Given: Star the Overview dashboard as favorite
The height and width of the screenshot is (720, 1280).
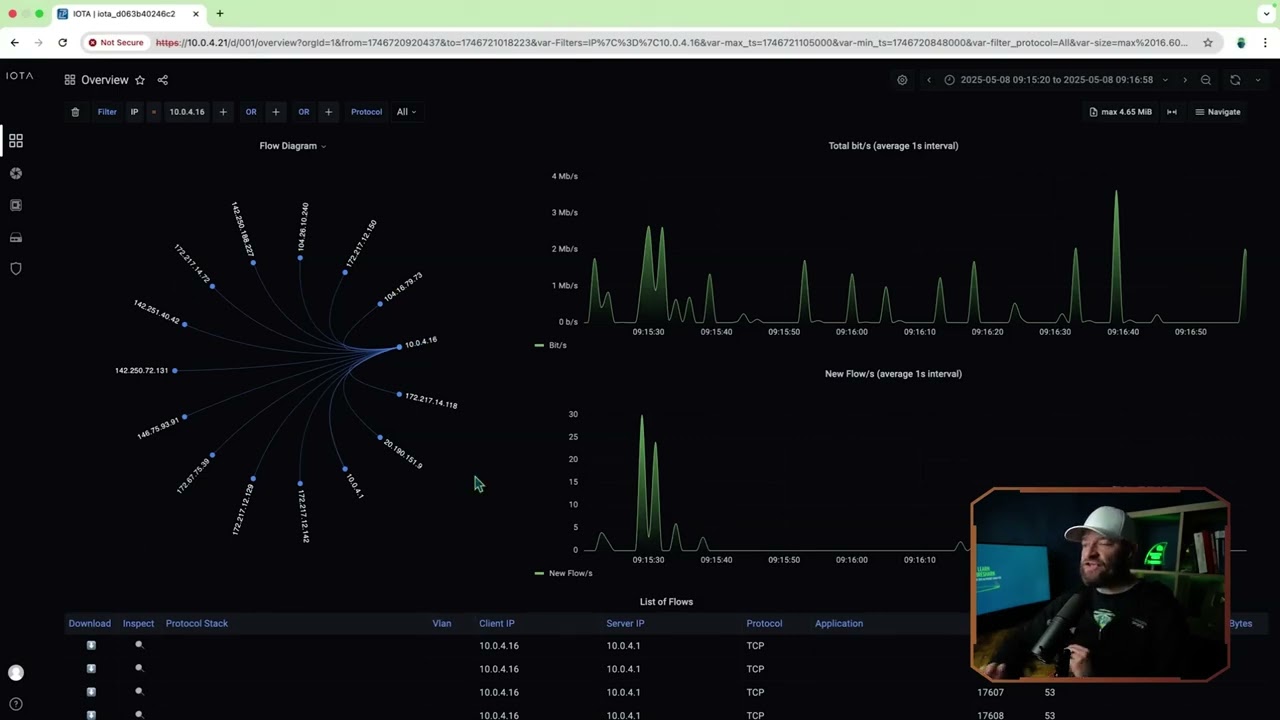Looking at the screenshot, I should (140, 80).
